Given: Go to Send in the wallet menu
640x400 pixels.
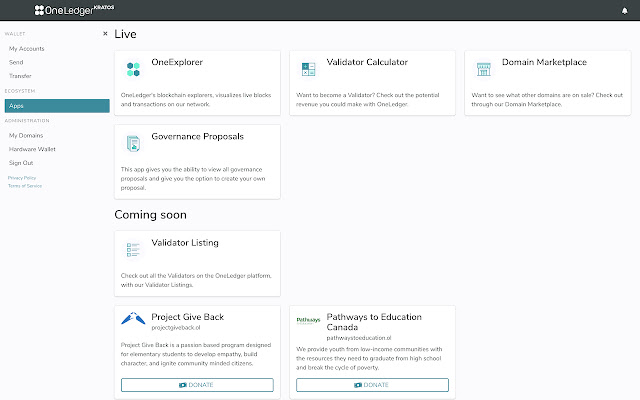Looking at the screenshot, I should point(16,62).
